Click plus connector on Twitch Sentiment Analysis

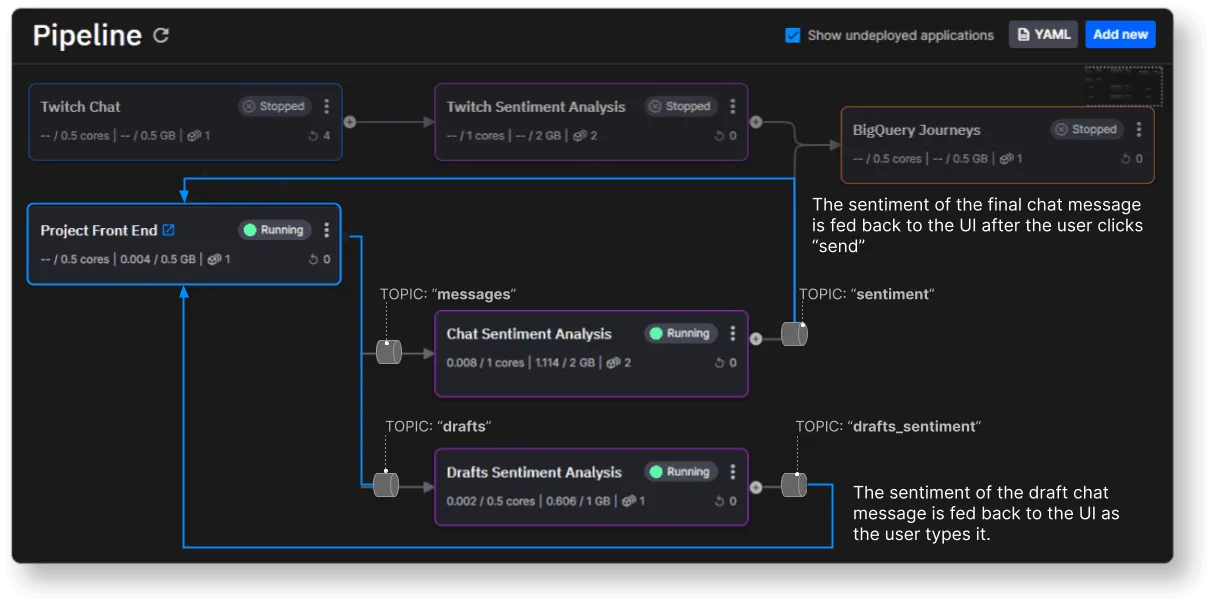(x=755, y=122)
